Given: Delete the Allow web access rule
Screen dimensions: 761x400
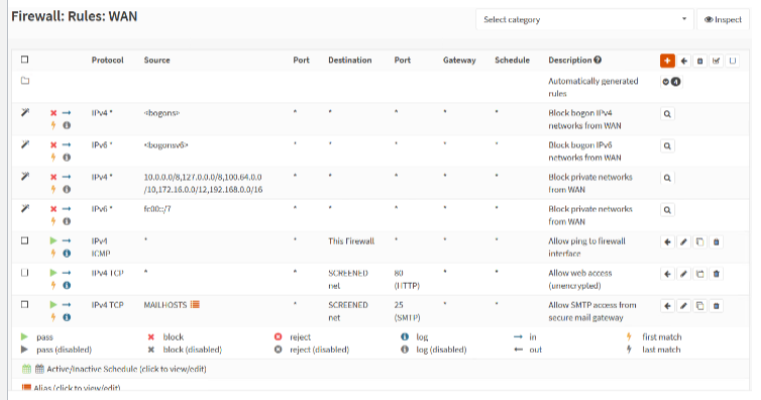Looking at the screenshot, I should coord(716,274).
